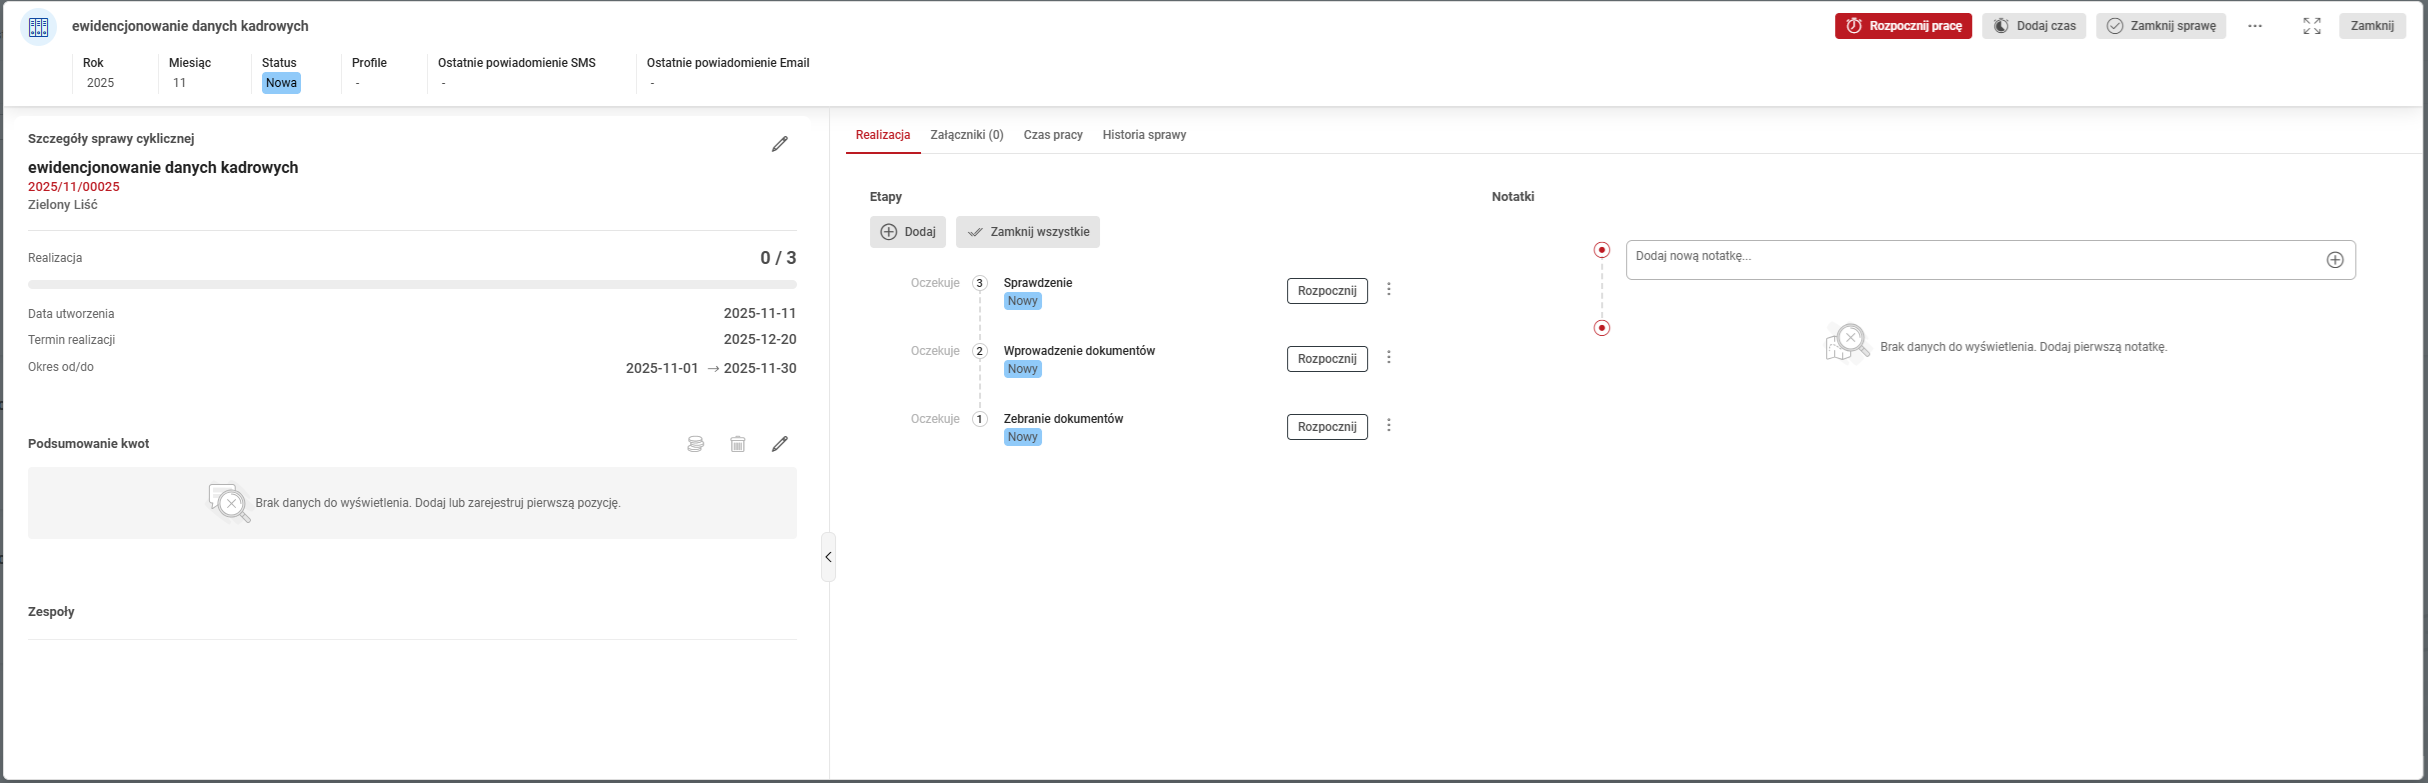Image resolution: width=2428 pixels, height=783 pixels.
Task: Collapse the left details panel
Action: pyautogui.click(x=828, y=557)
